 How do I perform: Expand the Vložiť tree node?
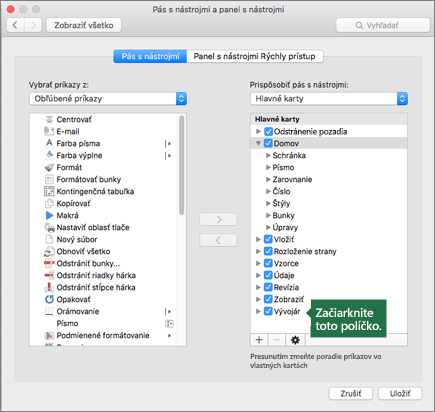click(258, 239)
